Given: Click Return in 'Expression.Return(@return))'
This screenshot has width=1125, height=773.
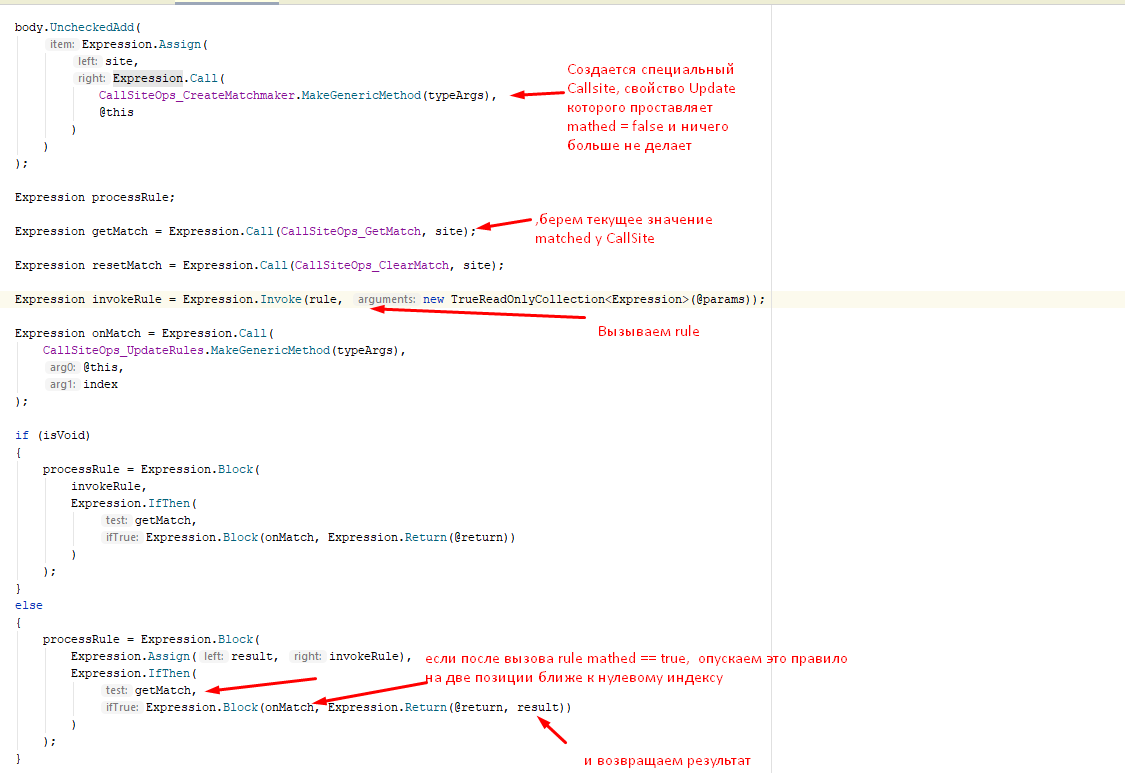Looking at the screenshot, I should coord(425,538).
